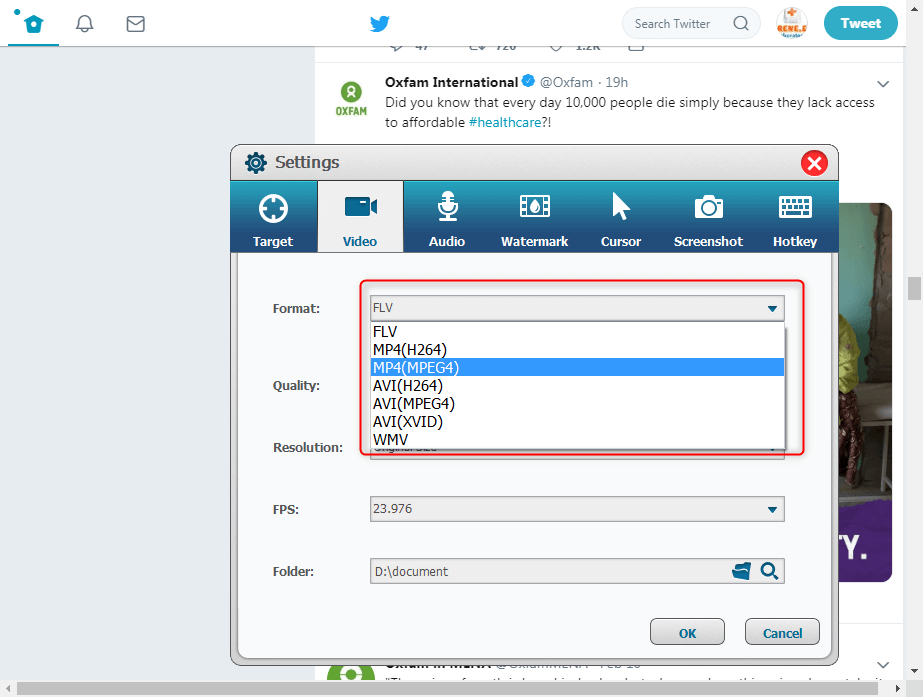923x697 pixels.
Task: Expand the Format dropdown arrow
Action: tap(772, 309)
